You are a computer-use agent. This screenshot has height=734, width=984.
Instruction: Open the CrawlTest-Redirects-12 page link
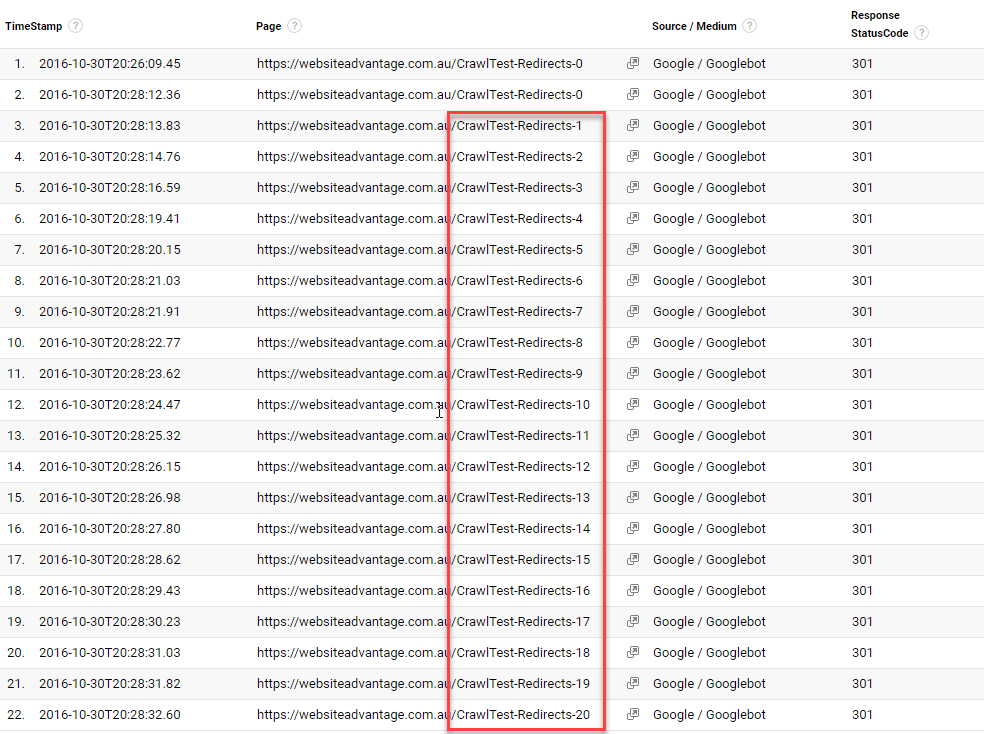(x=424, y=466)
